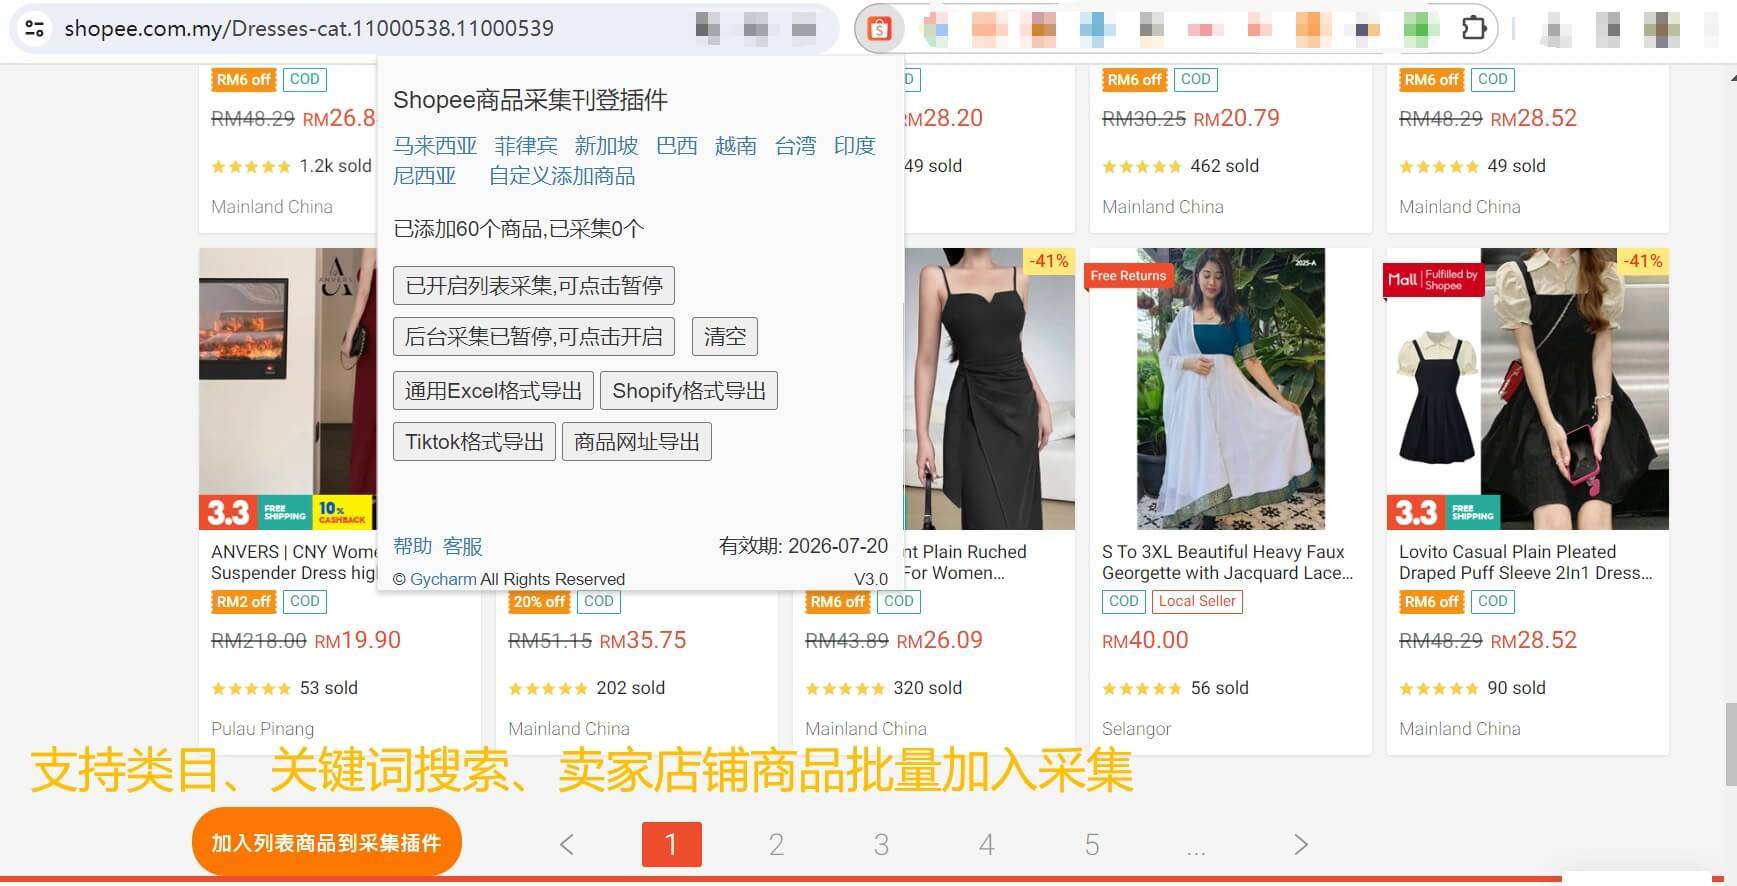Select the 台湾 site link
1737x886 pixels.
[x=796, y=146]
